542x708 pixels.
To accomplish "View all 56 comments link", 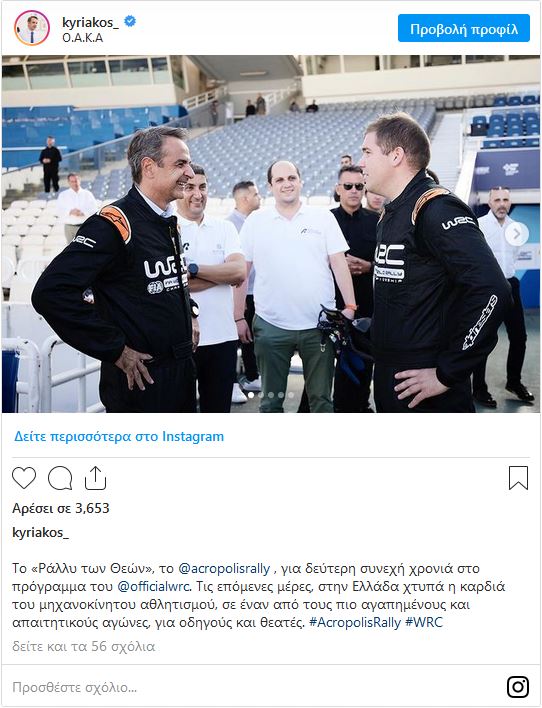I will [x=84, y=647].
